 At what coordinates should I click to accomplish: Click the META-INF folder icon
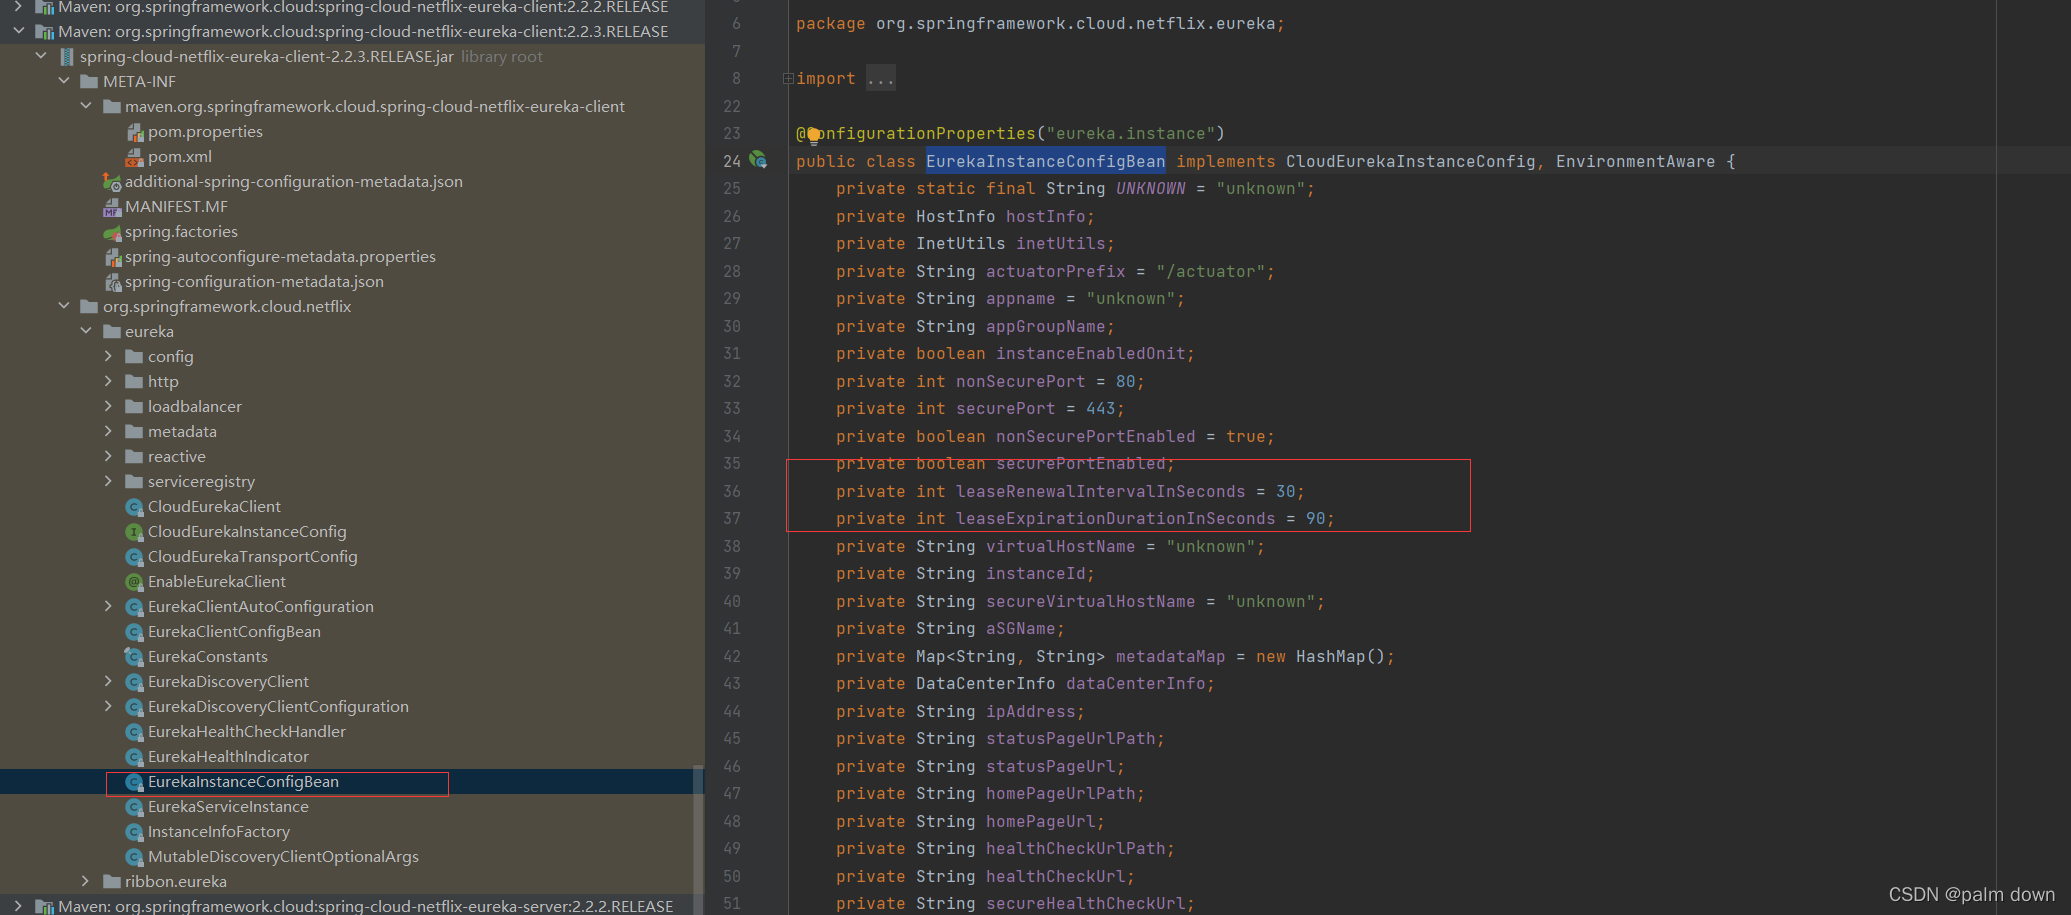click(89, 82)
